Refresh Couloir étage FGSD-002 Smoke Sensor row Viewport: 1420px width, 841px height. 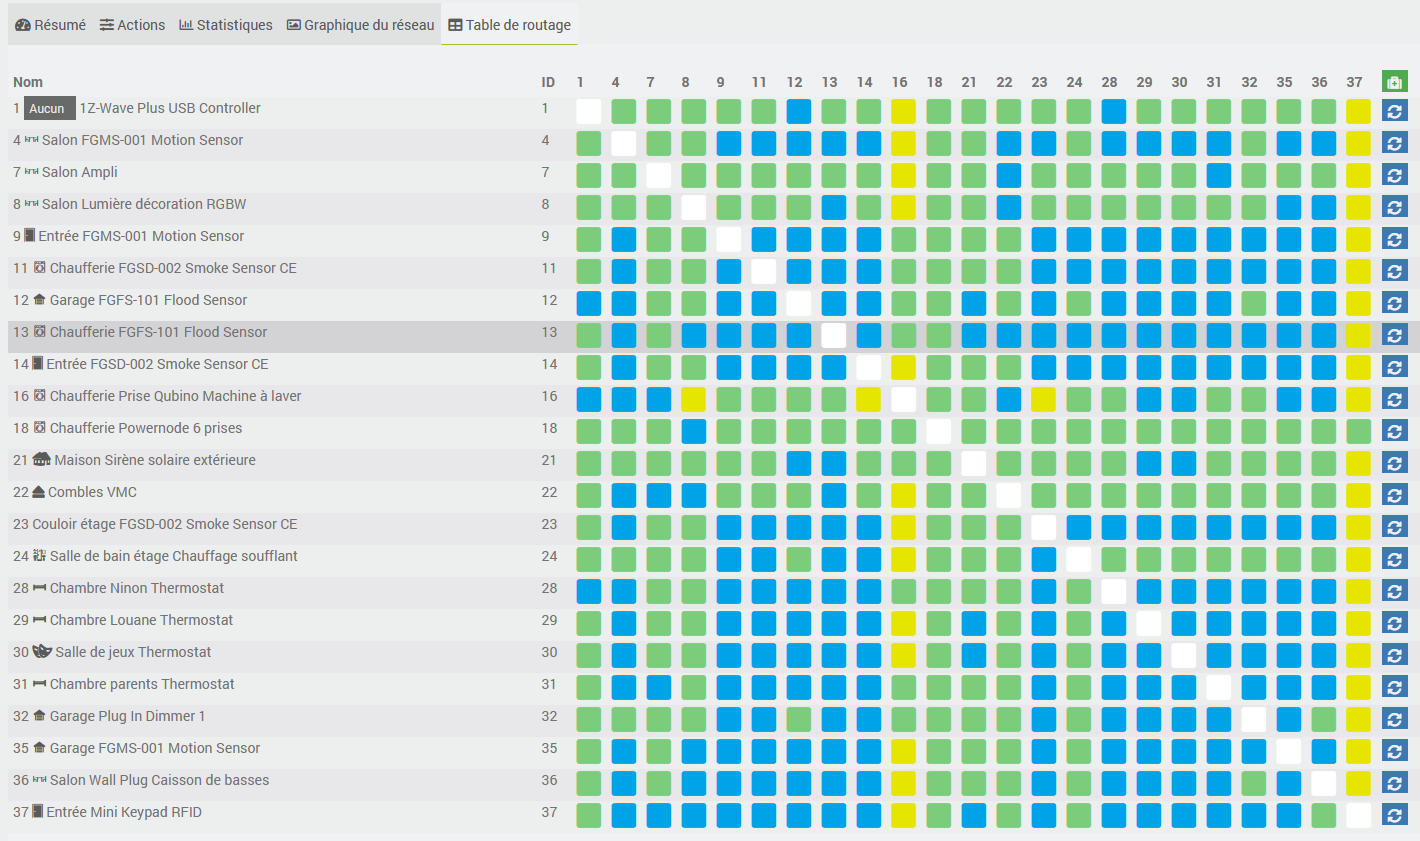tap(1395, 527)
